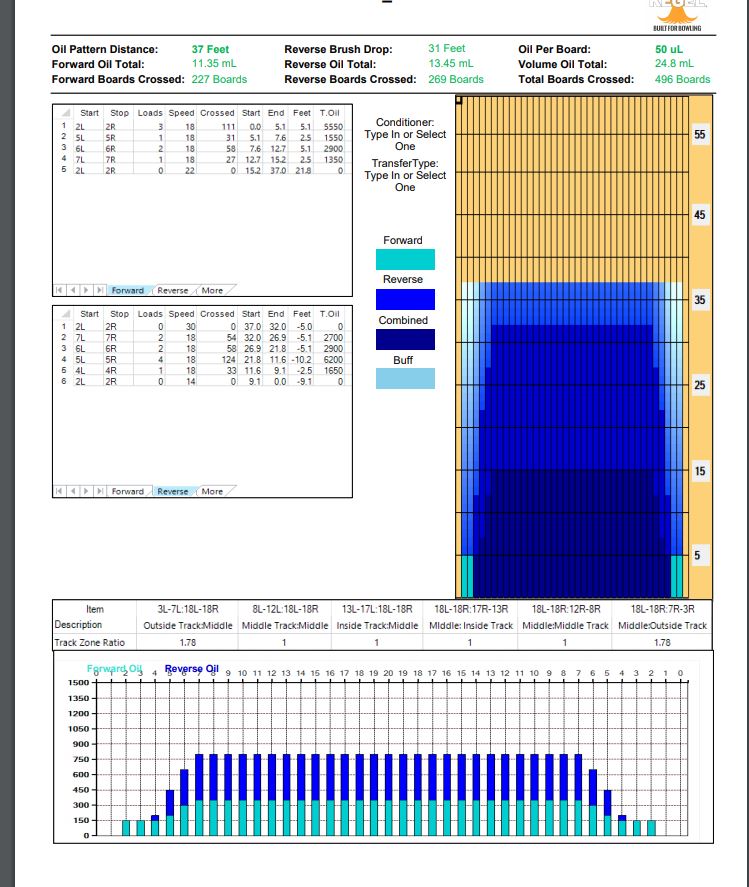749x887 pixels.
Task: Click Crossed cell '124' in reverse table
Action: click(228, 359)
